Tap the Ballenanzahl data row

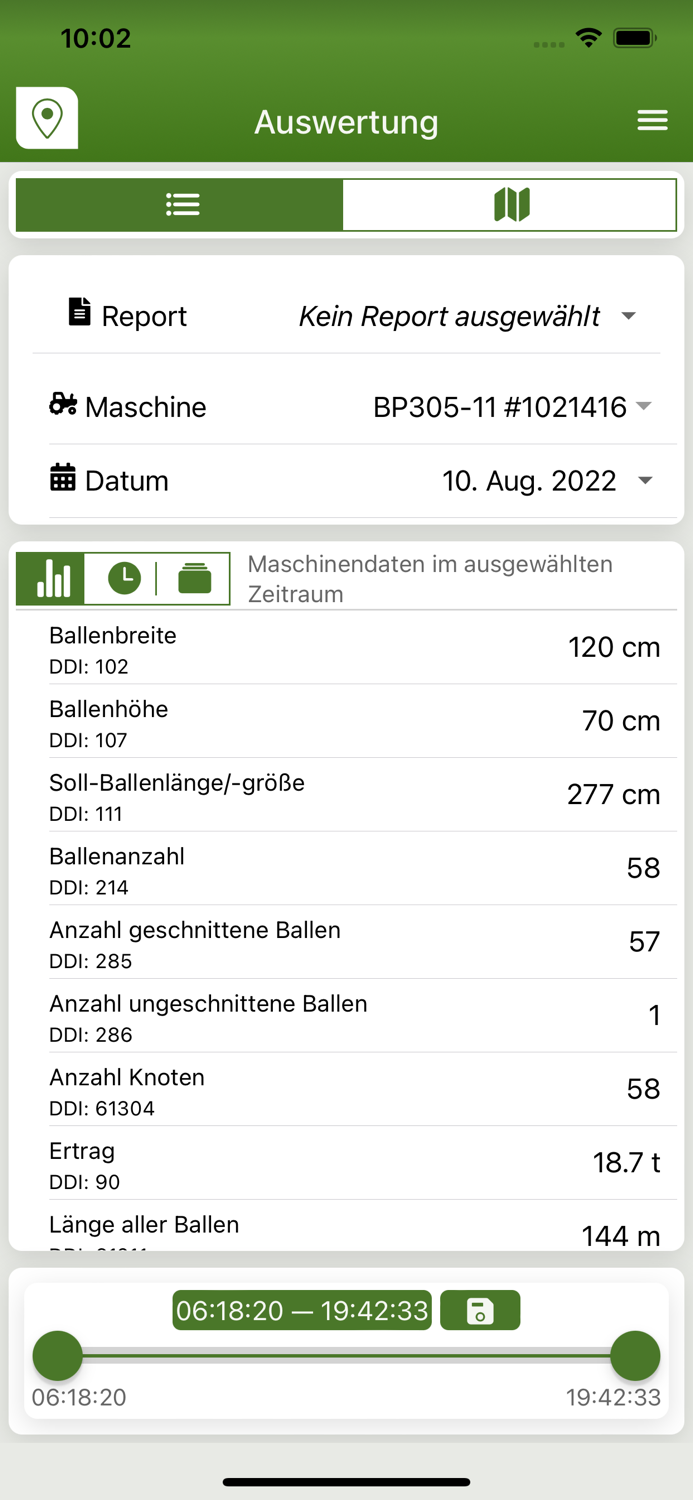coord(346,868)
